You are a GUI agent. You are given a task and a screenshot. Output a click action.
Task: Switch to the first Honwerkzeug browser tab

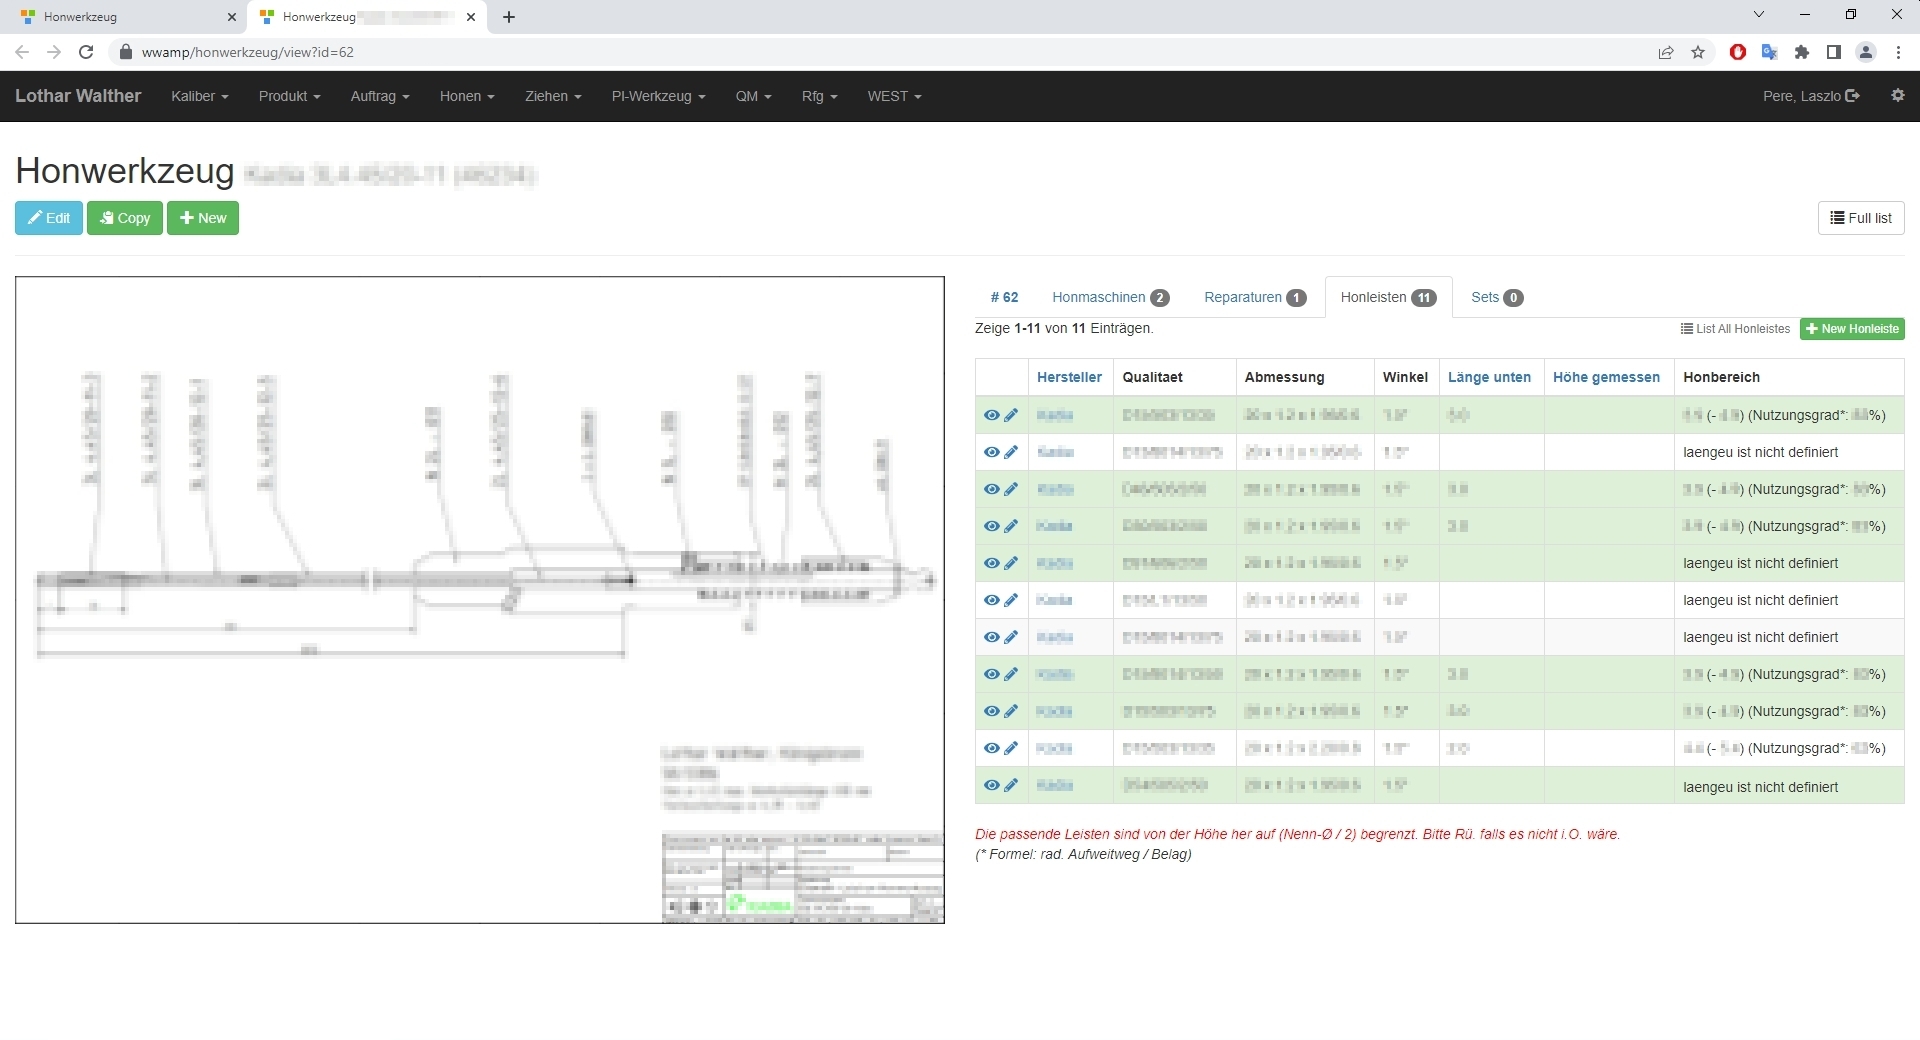pos(125,17)
